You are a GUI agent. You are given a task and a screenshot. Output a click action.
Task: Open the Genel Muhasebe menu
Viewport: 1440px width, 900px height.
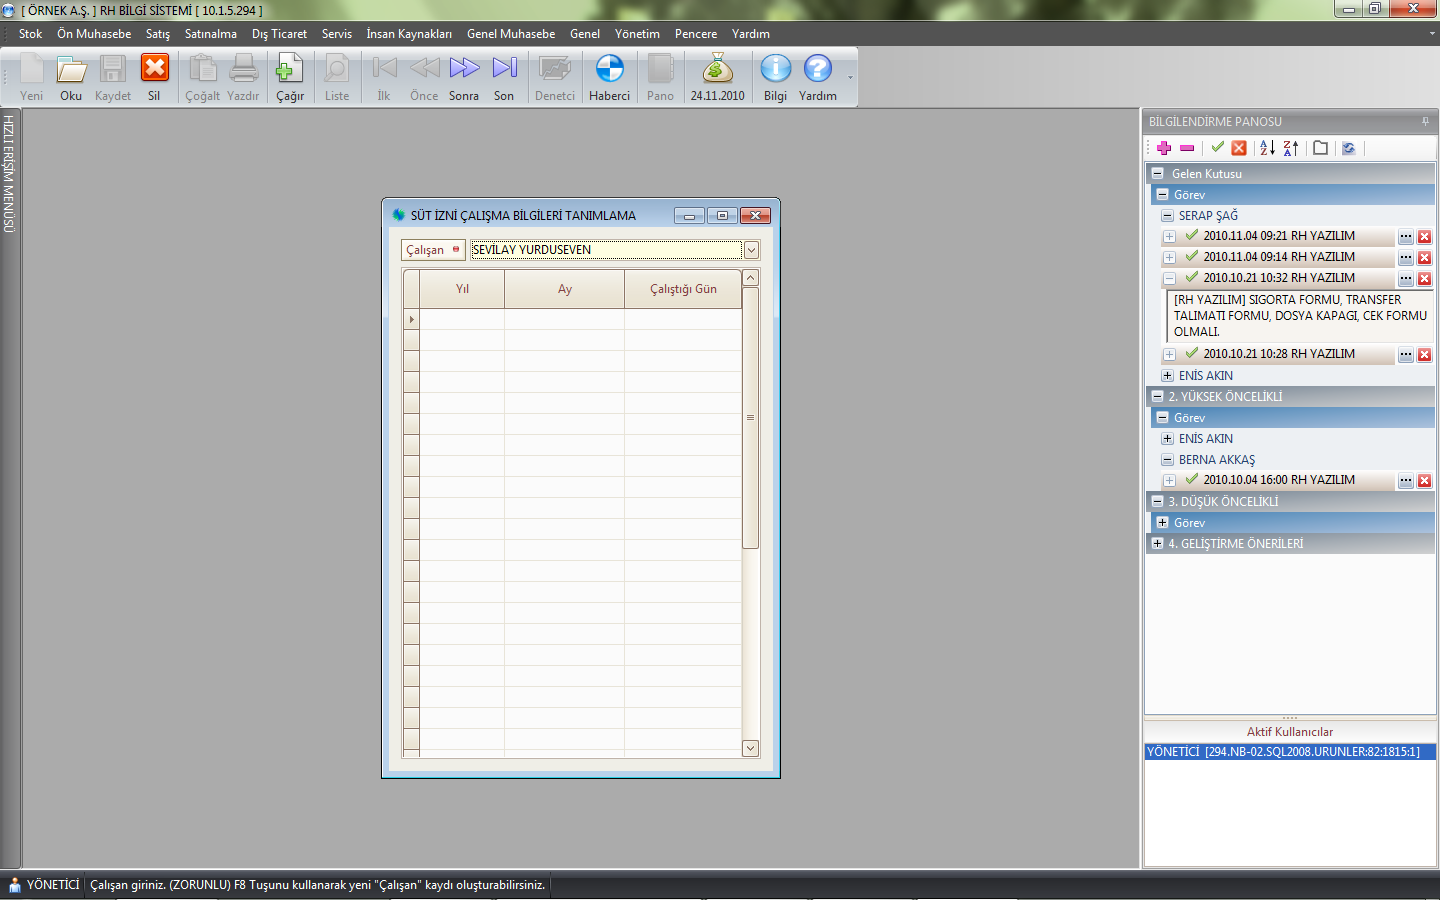(510, 34)
